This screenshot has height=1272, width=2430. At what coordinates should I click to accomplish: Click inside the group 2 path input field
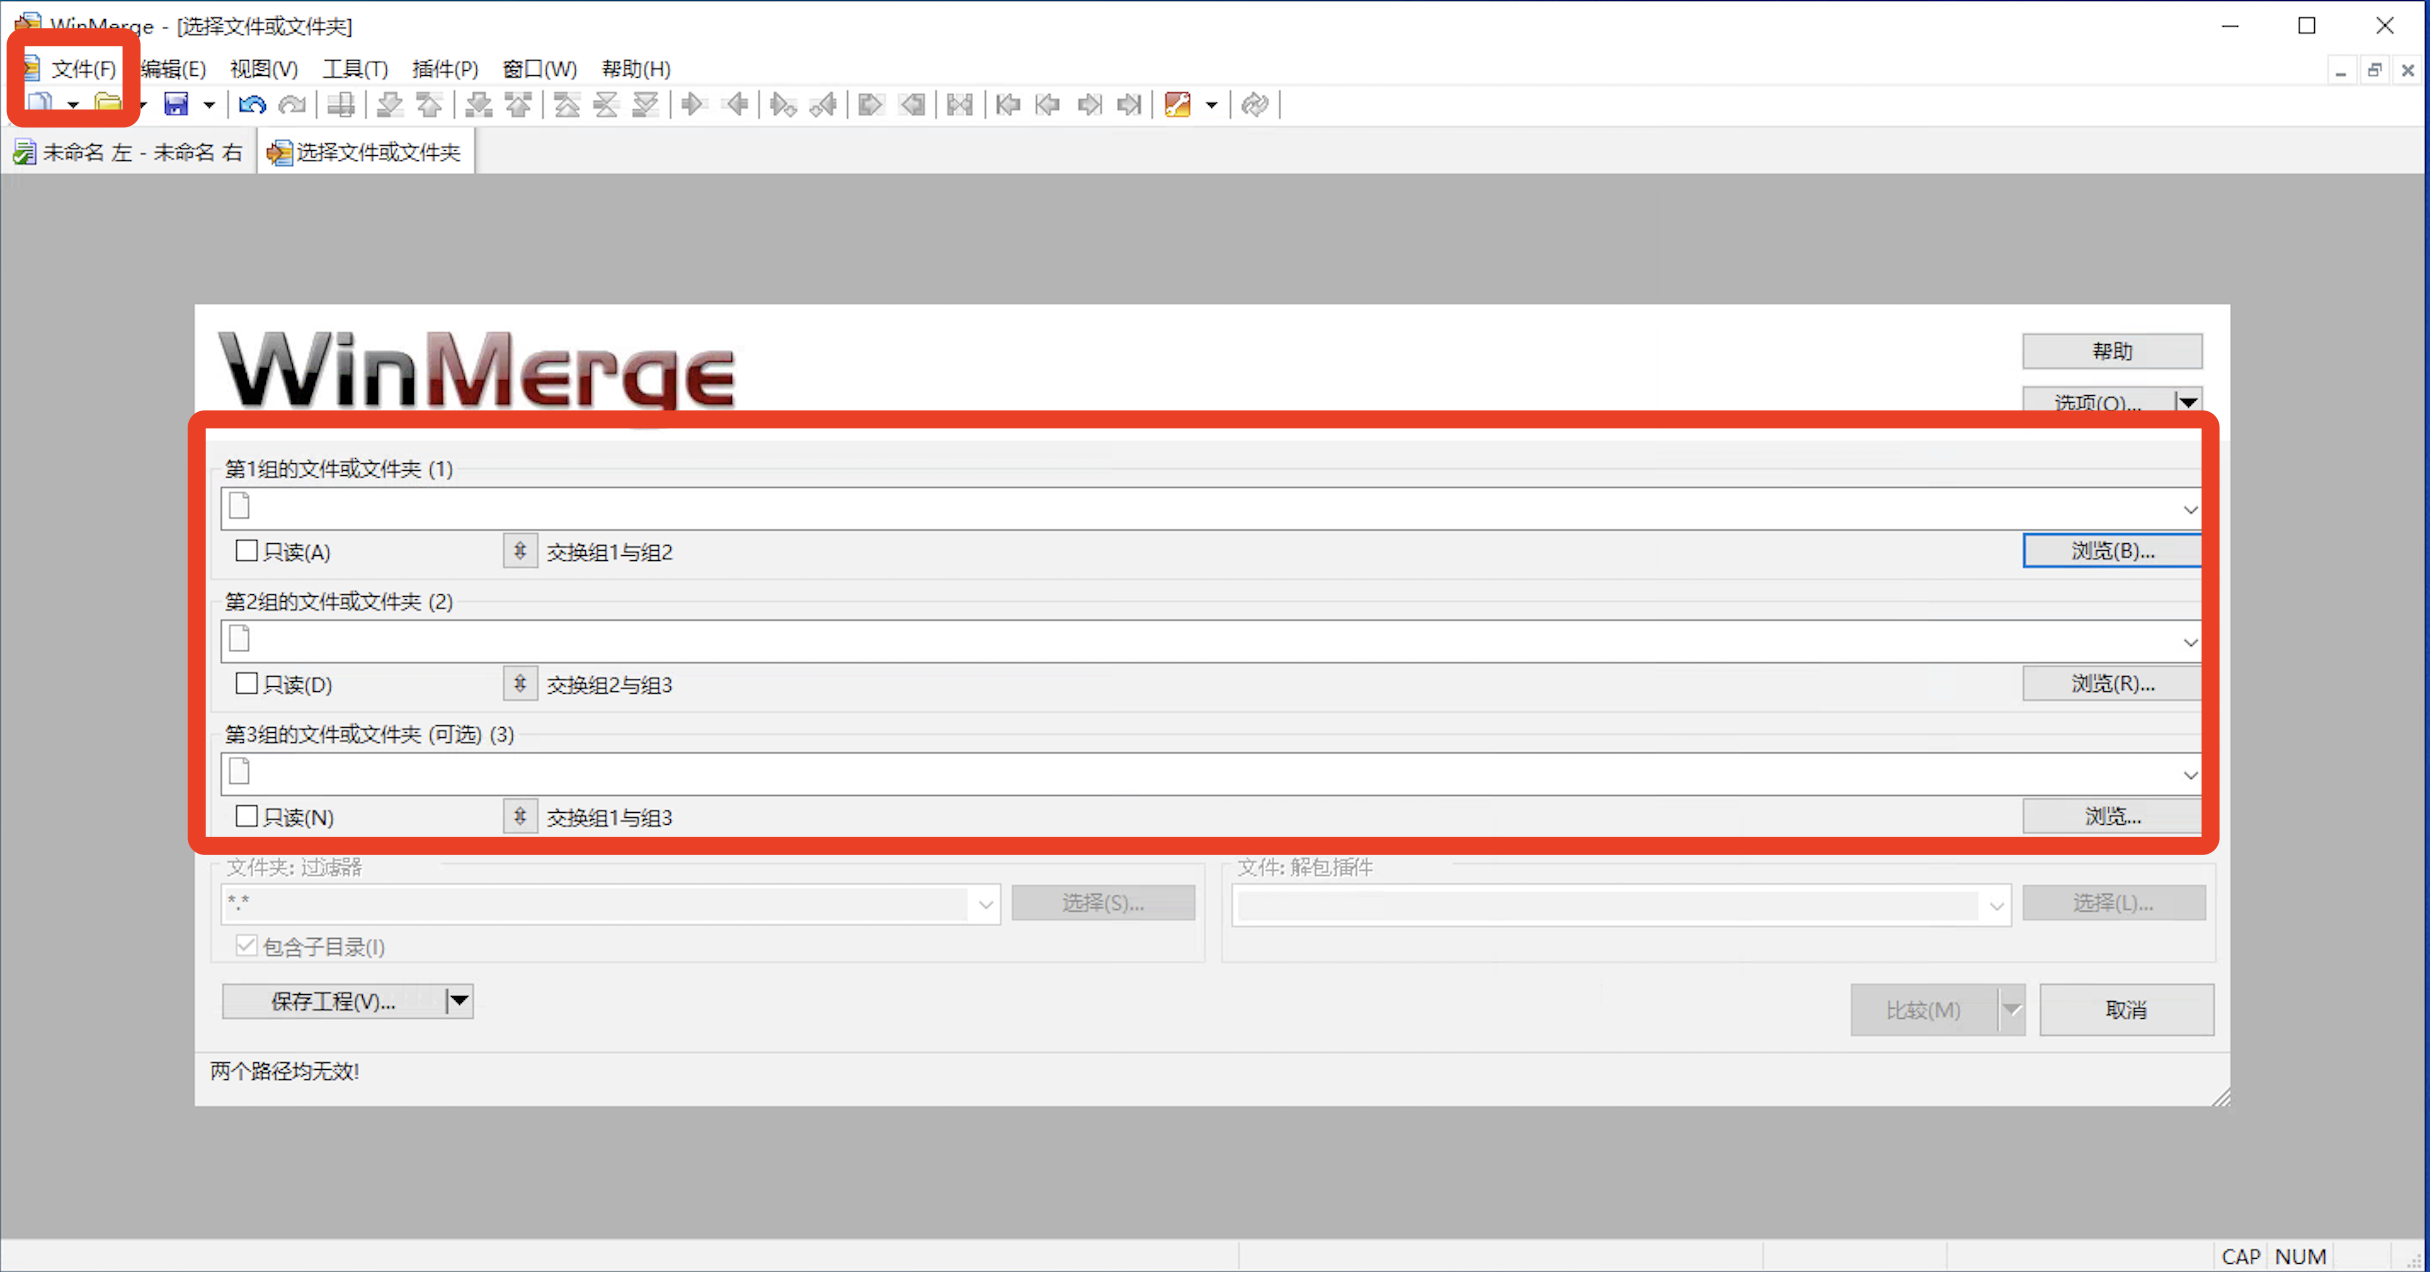1200,642
